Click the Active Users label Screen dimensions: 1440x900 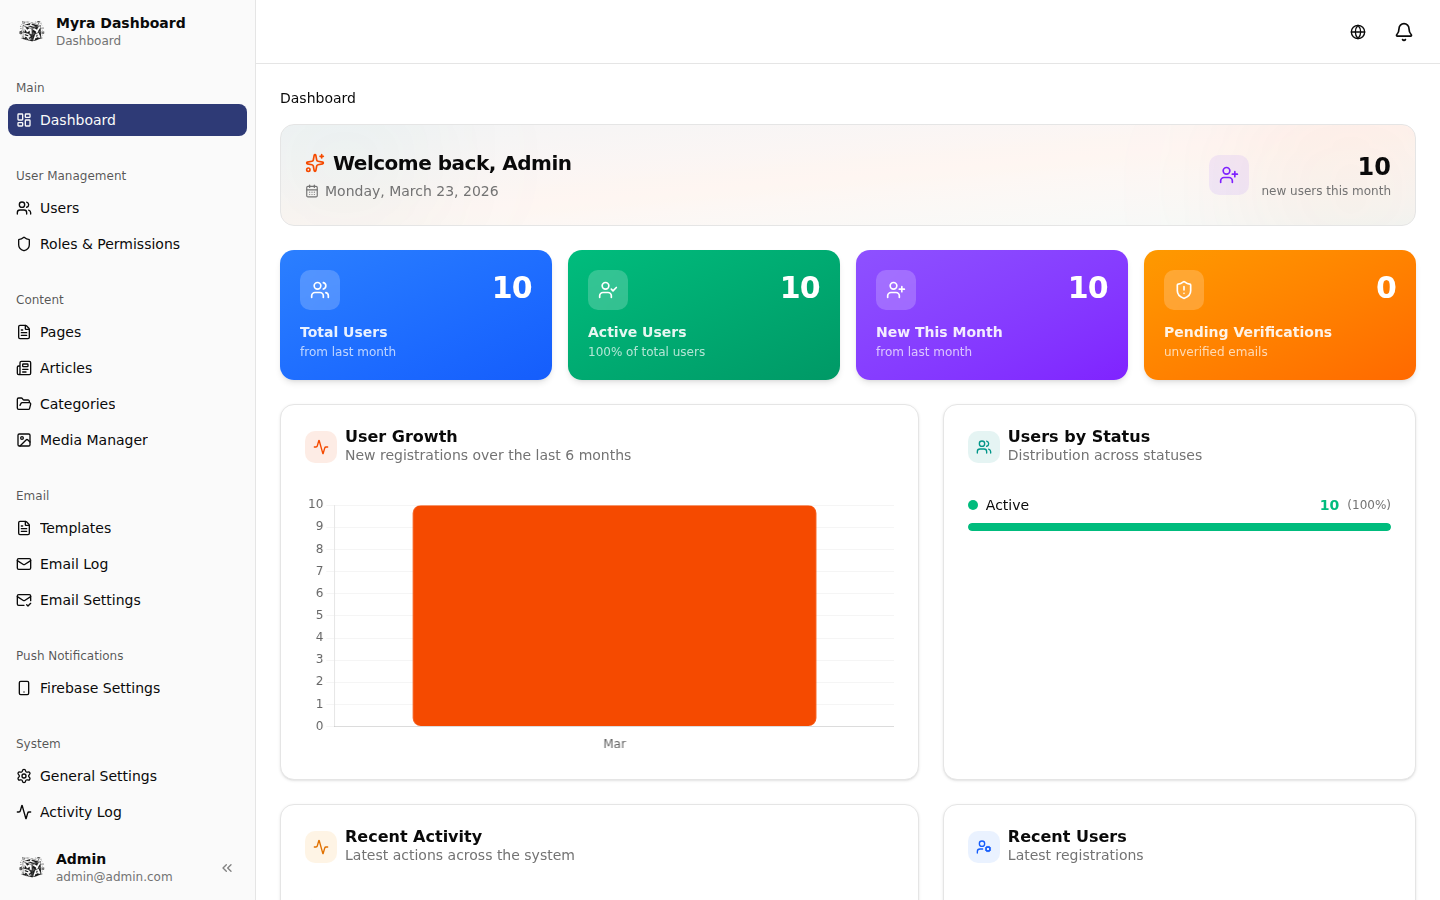click(637, 332)
